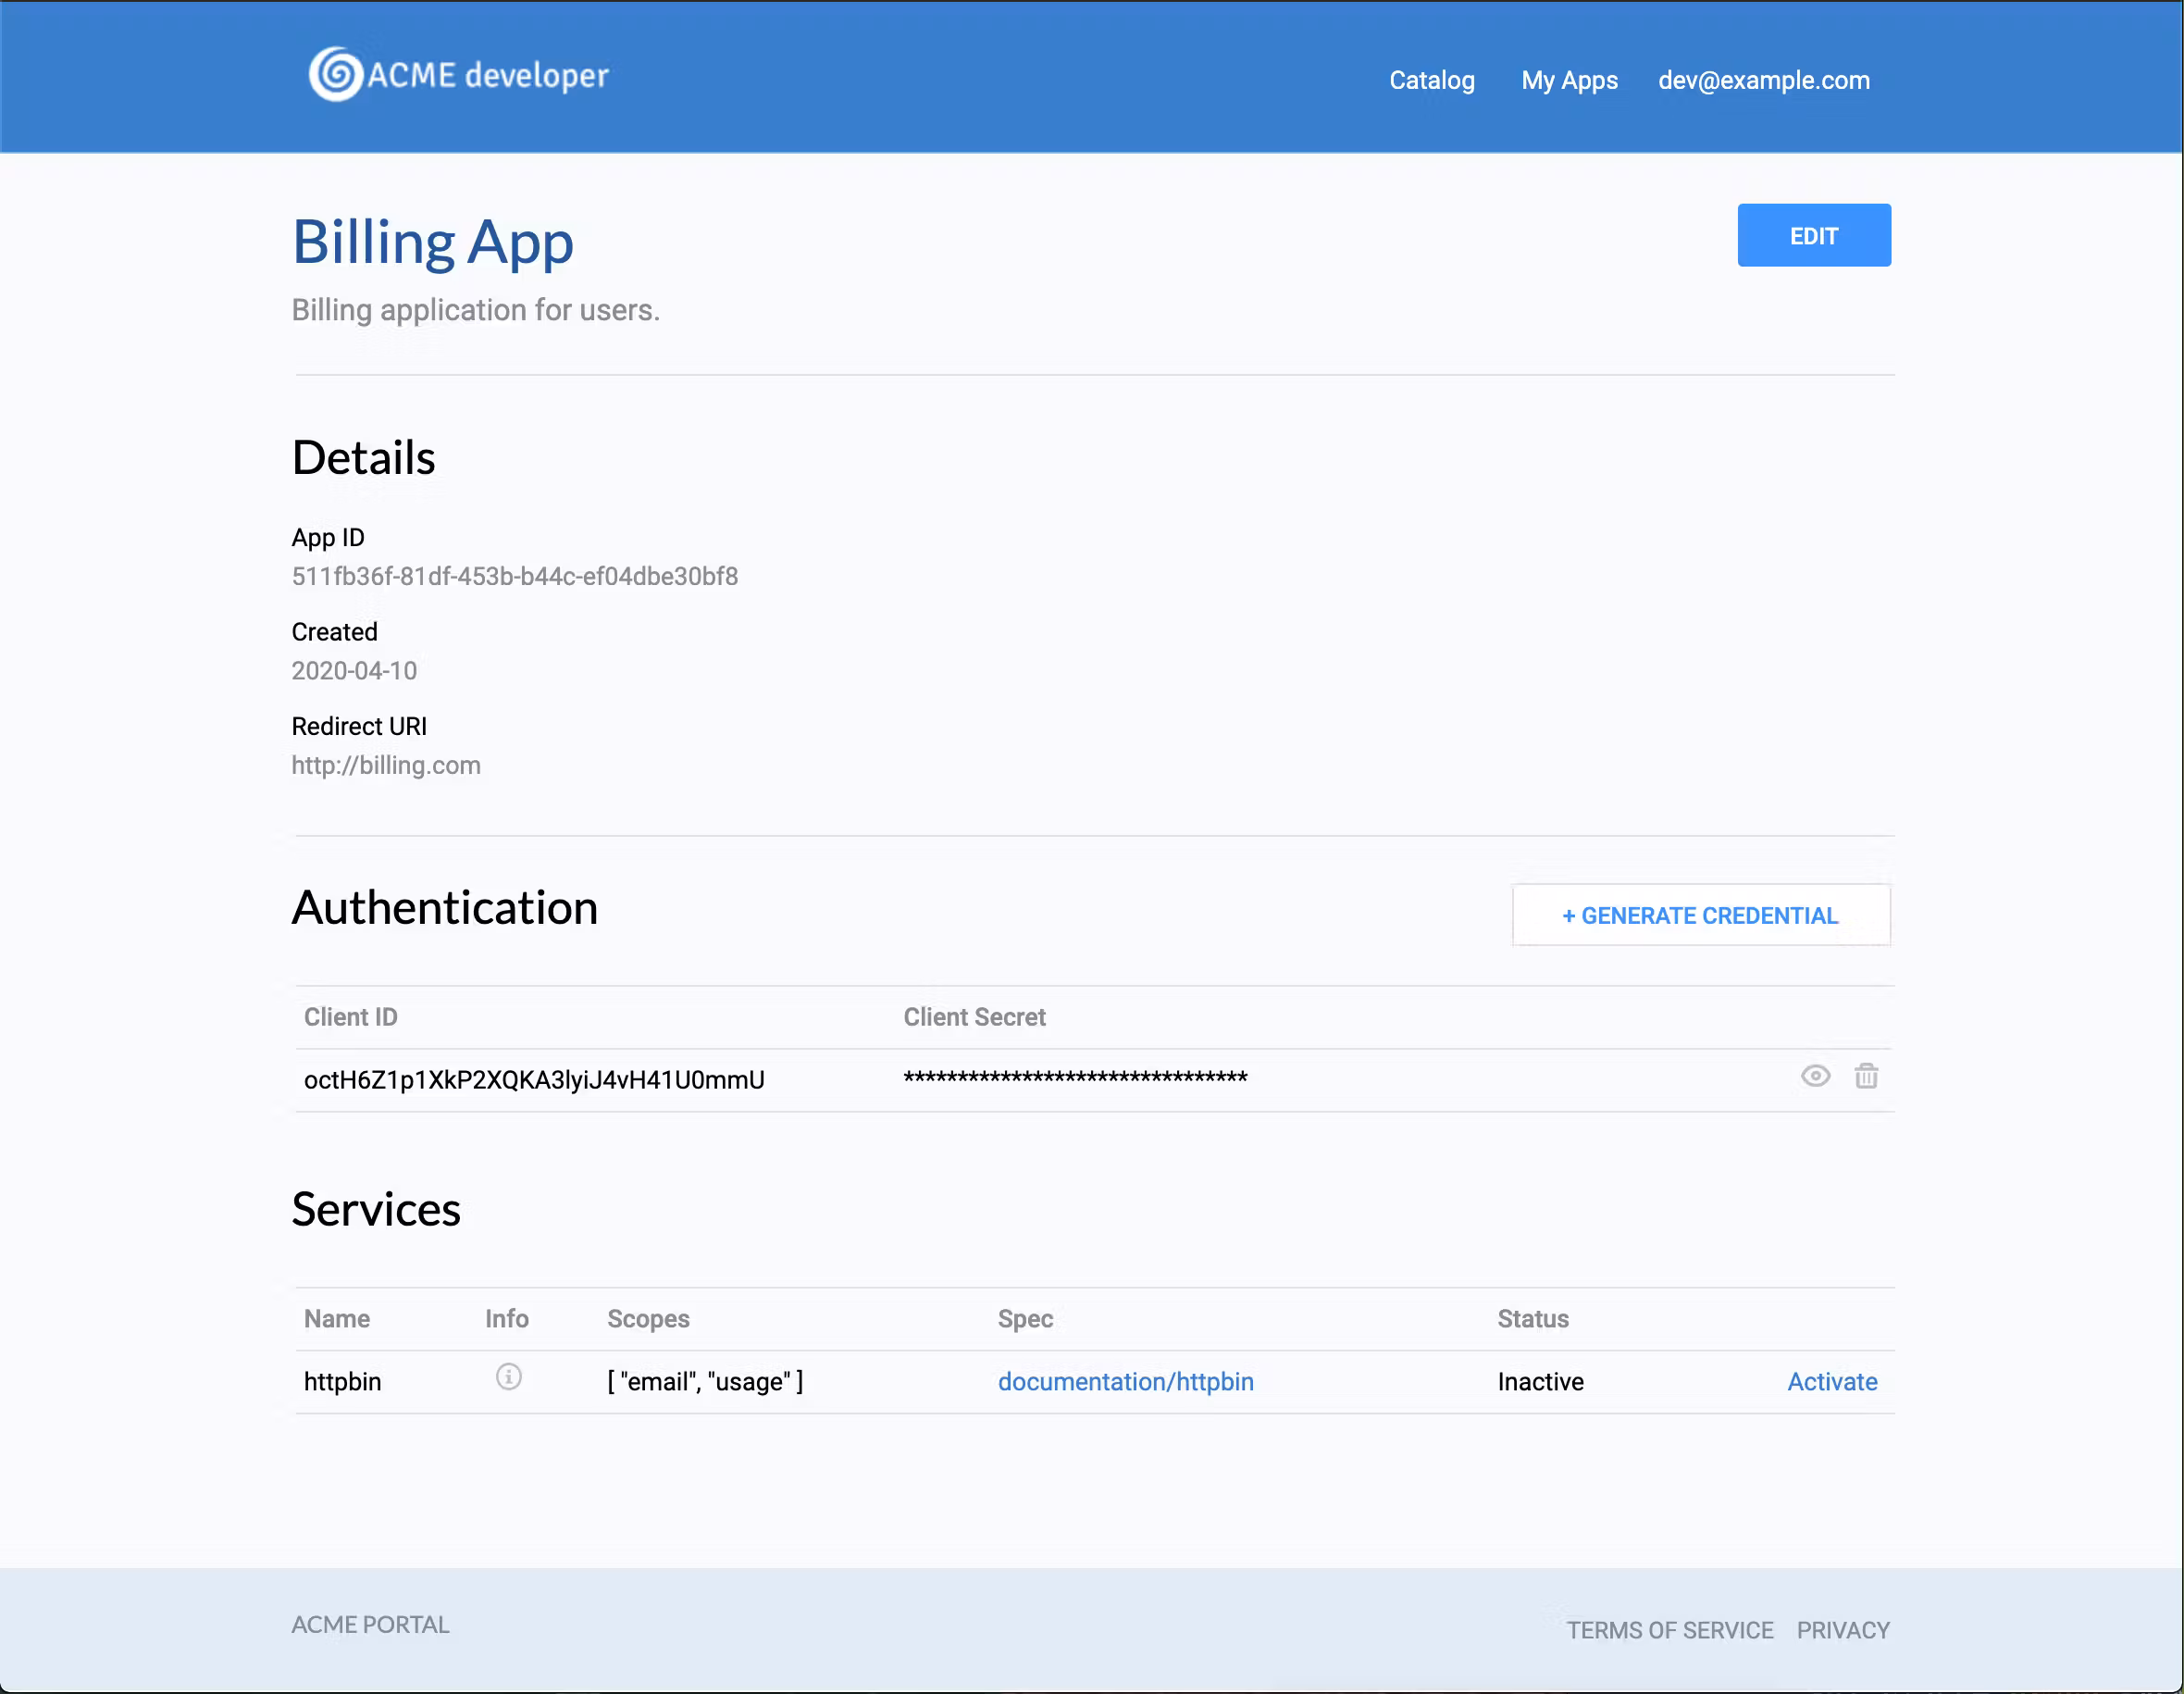Open the dev@example.com account menu
2184x1694 pixels.
1763,80
